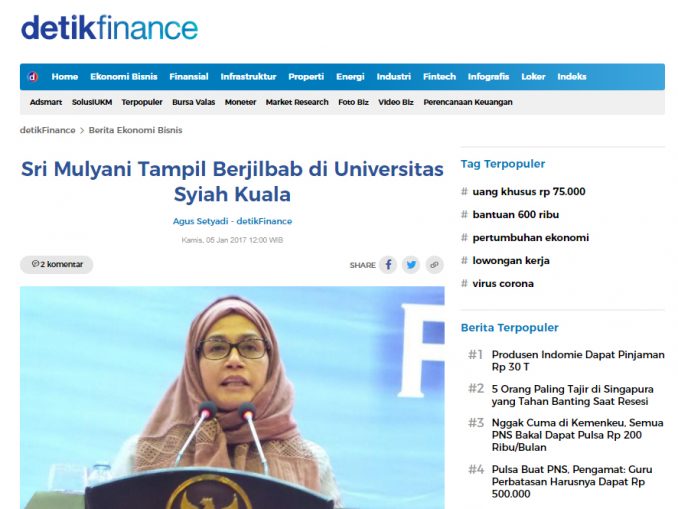Open tag pertumbuhan ekonomi

pyautogui.click(x=531, y=237)
